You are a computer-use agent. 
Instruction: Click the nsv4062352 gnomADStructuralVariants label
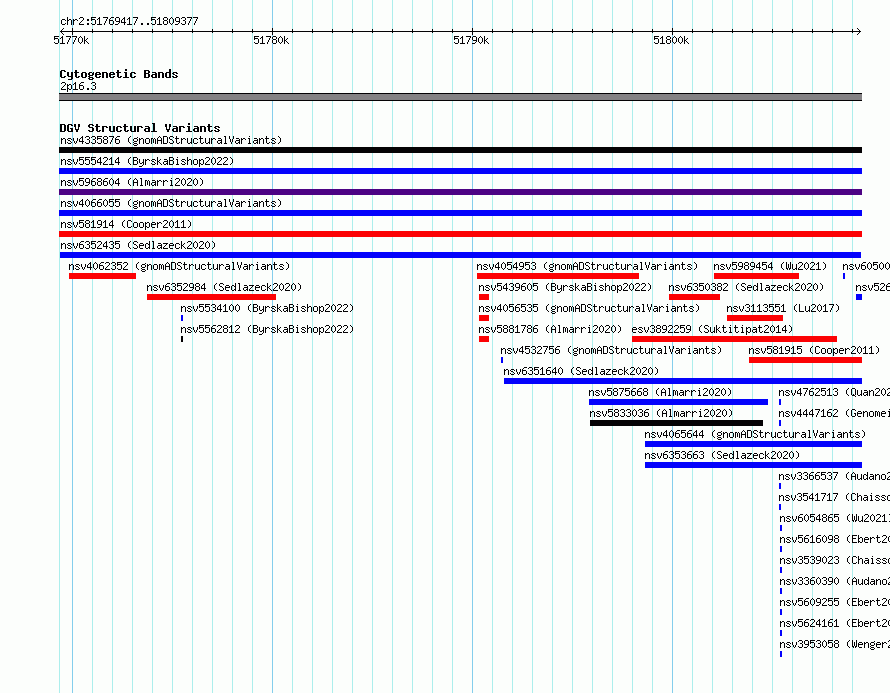point(179,266)
